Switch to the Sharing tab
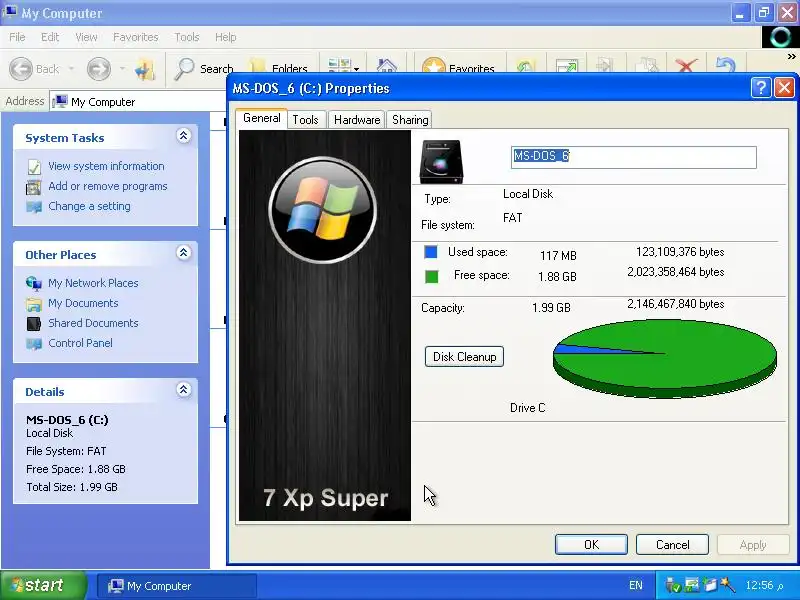800x600 pixels. [410, 120]
